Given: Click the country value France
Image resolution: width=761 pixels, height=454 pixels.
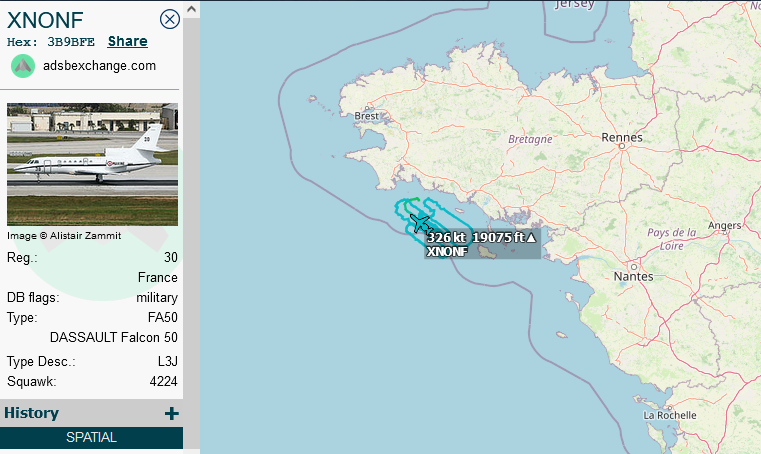Looking at the screenshot, I should pos(158,277).
